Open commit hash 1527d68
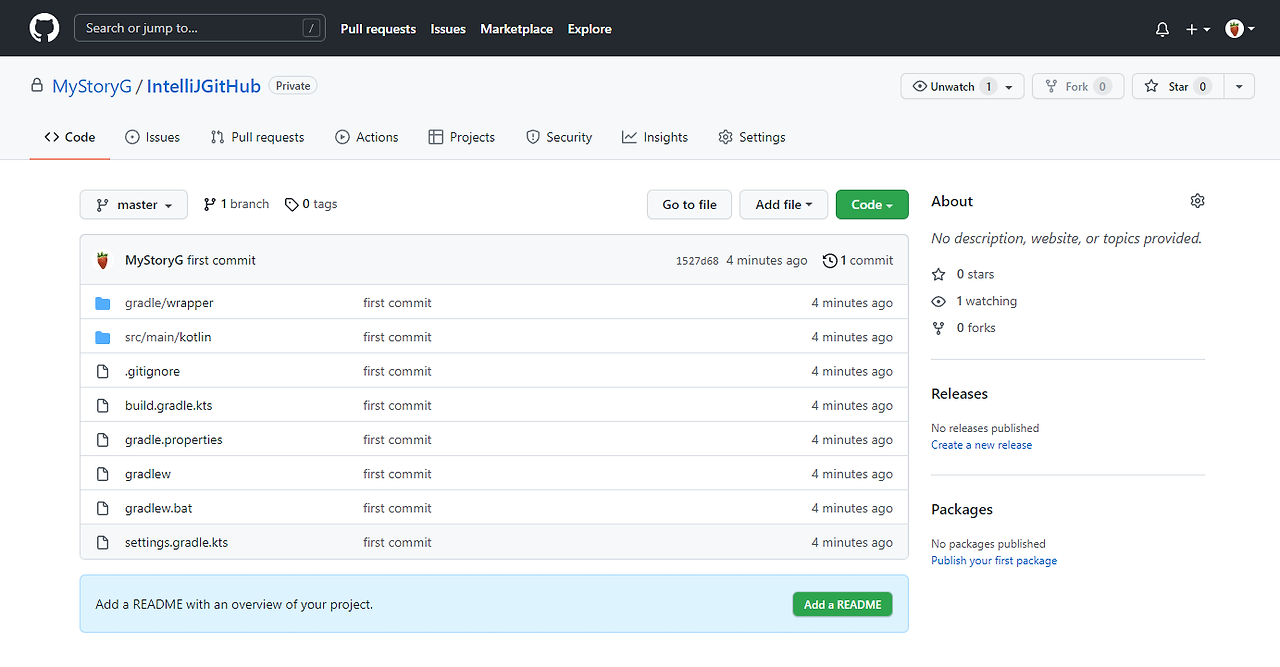This screenshot has width=1280, height=667. point(697,261)
